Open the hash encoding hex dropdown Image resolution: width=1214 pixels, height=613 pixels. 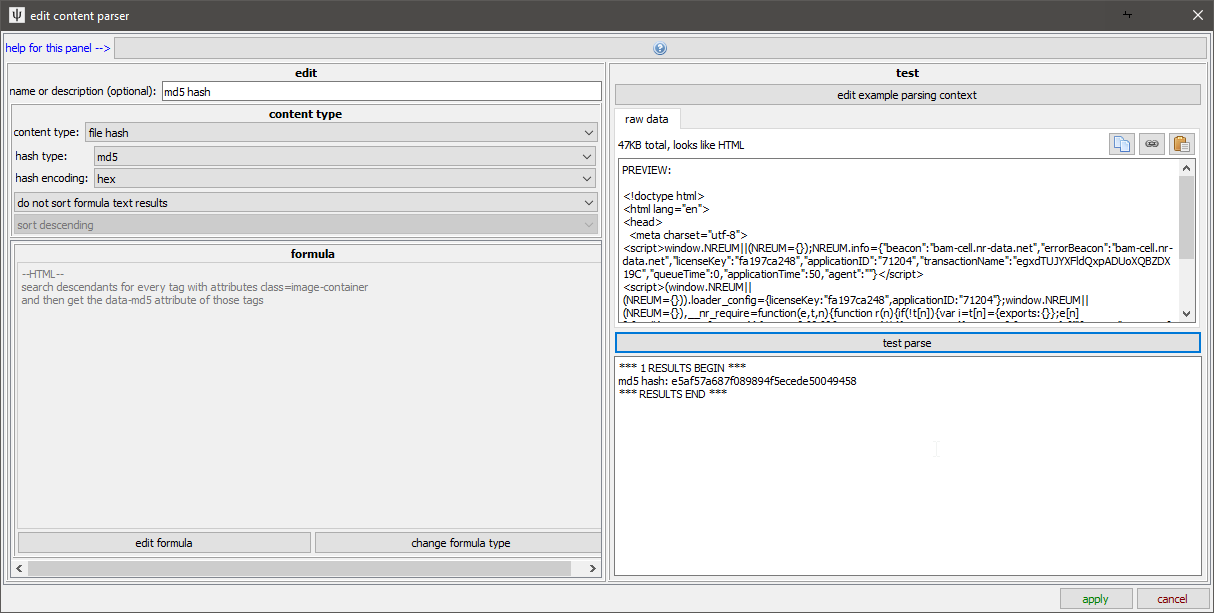(345, 179)
